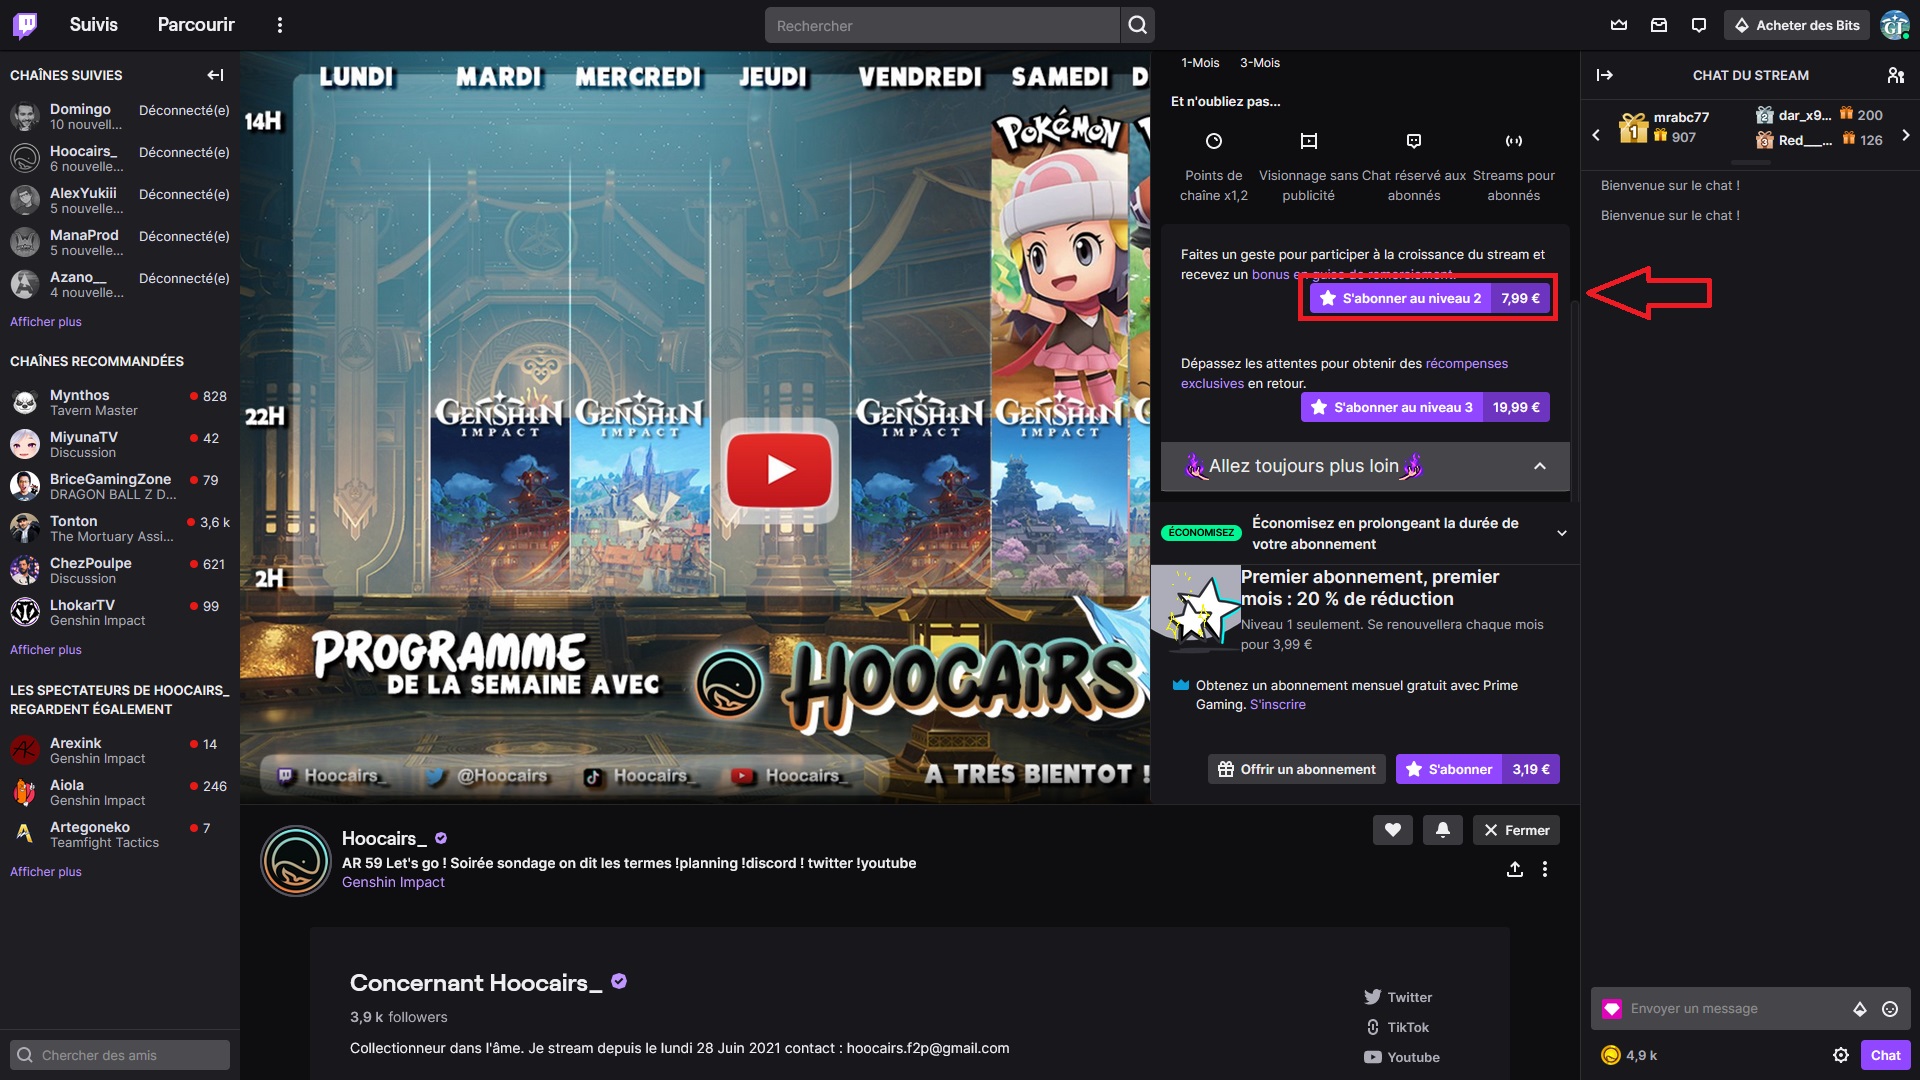This screenshot has height=1080, width=1920.
Task: Click Hoocairs_ channel avatar
Action: pyautogui.click(x=296, y=861)
